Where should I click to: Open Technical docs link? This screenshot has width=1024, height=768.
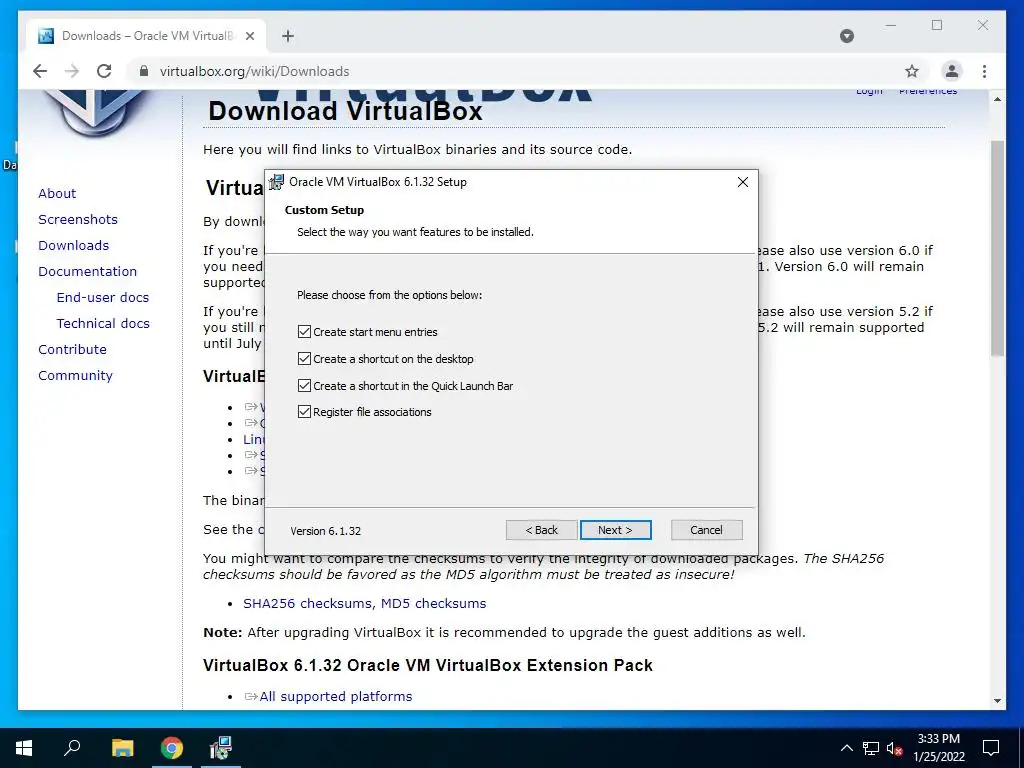pyautogui.click(x=103, y=323)
